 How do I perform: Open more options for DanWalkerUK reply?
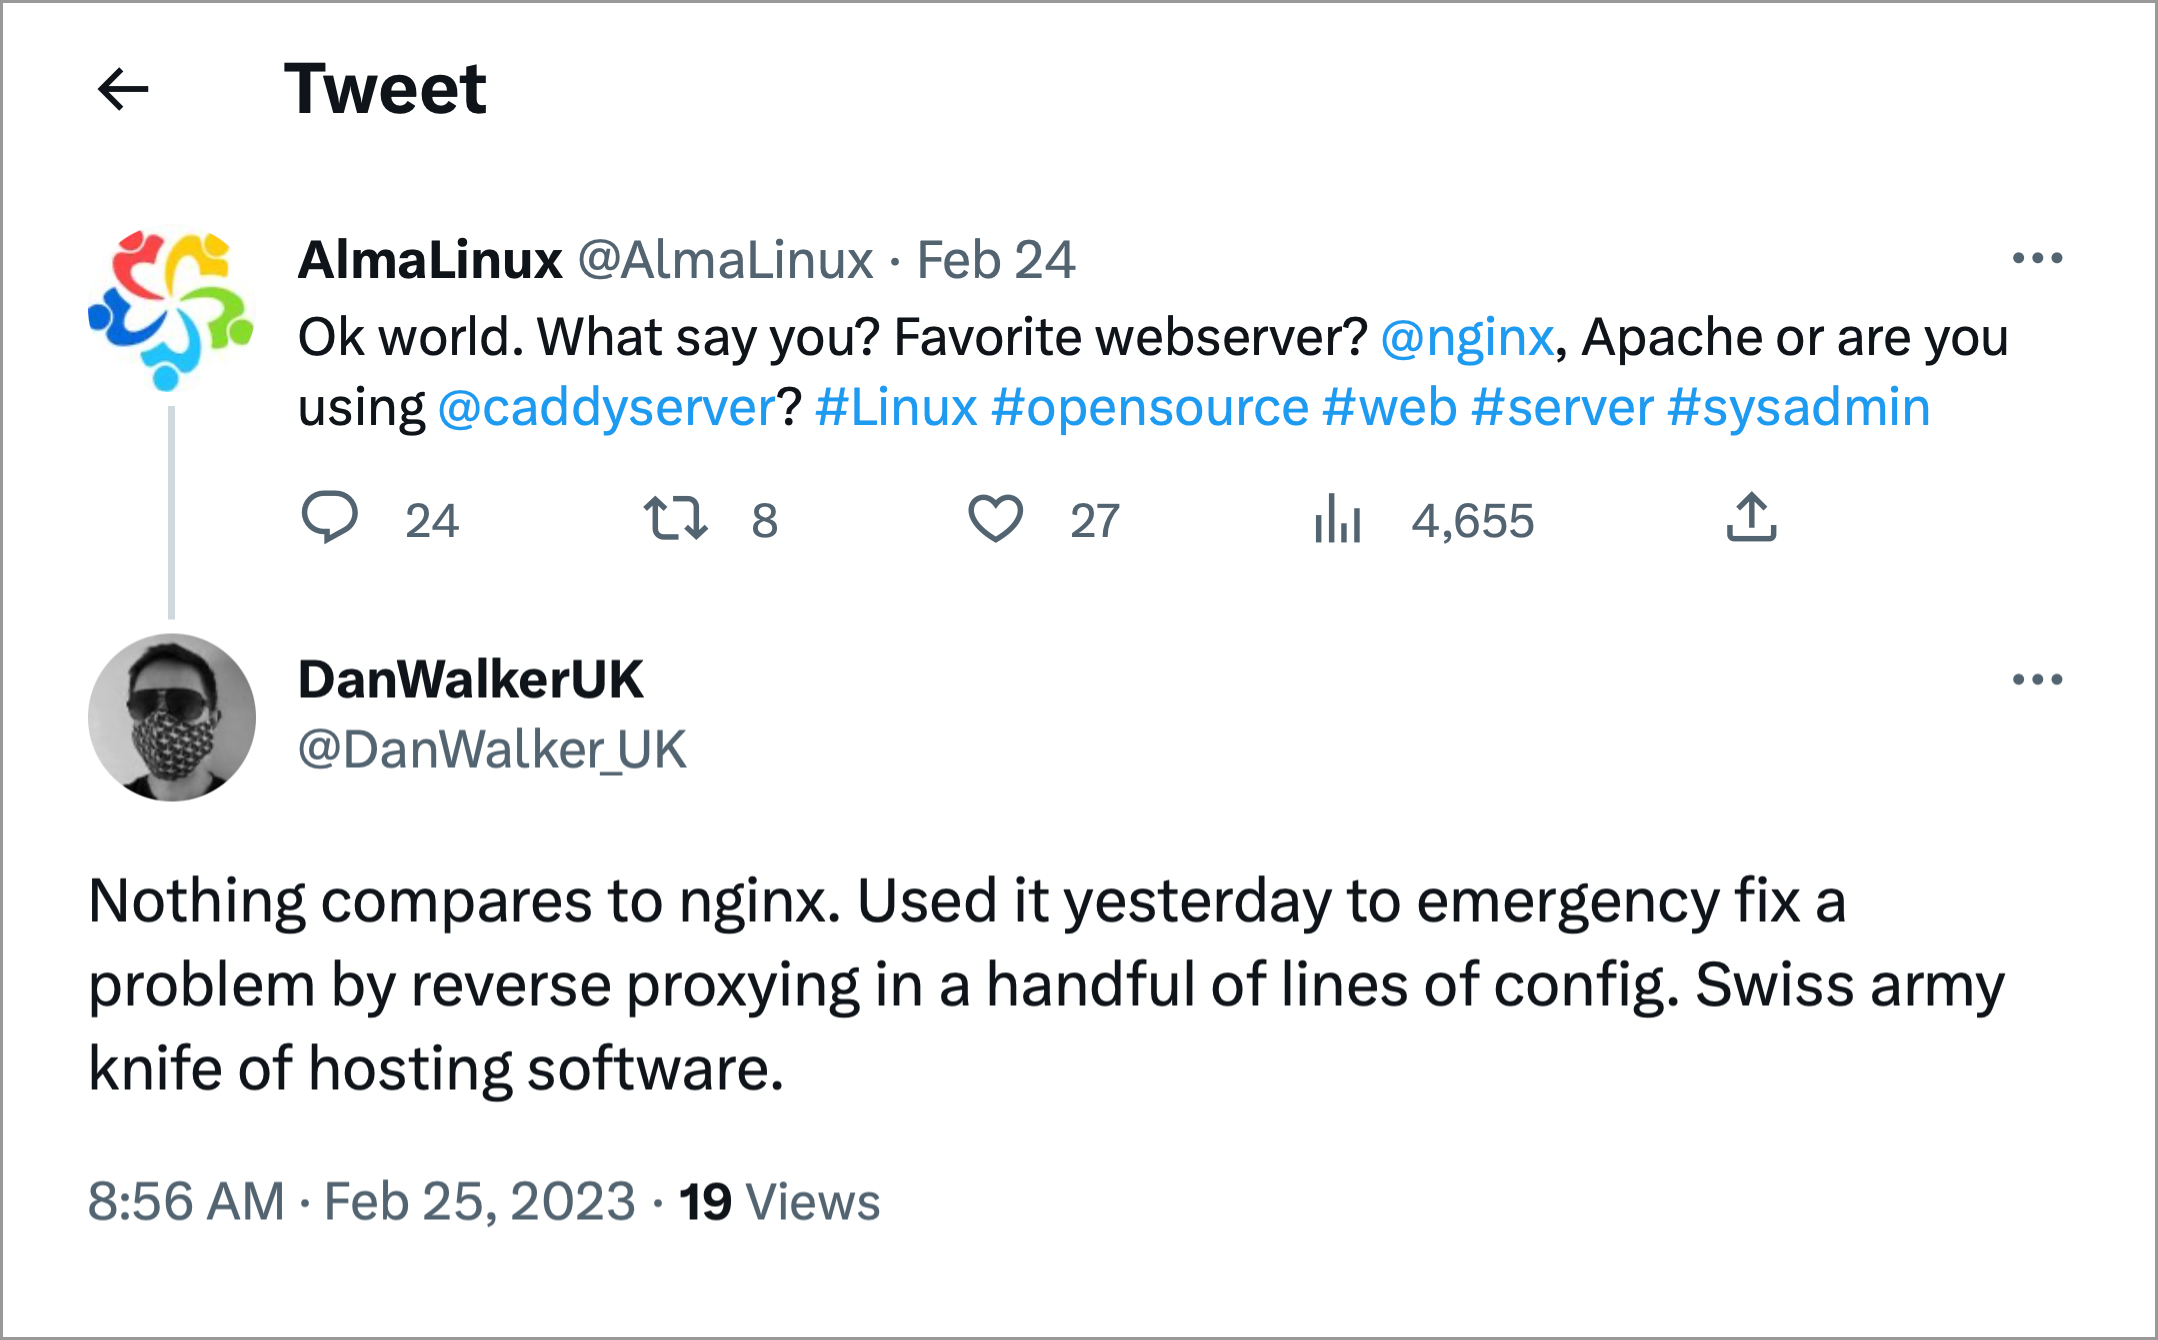click(2037, 680)
